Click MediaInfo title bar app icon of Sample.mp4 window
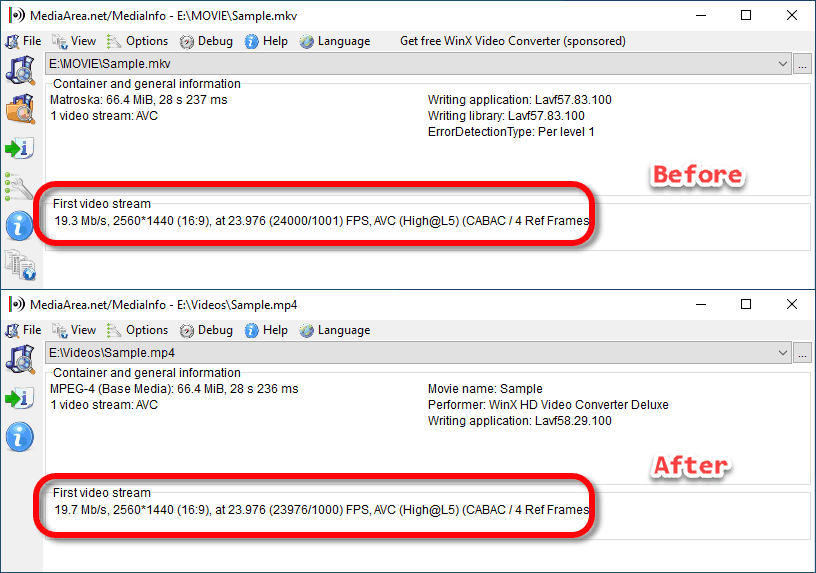This screenshot has width=816, height=573. coord(16,304)
